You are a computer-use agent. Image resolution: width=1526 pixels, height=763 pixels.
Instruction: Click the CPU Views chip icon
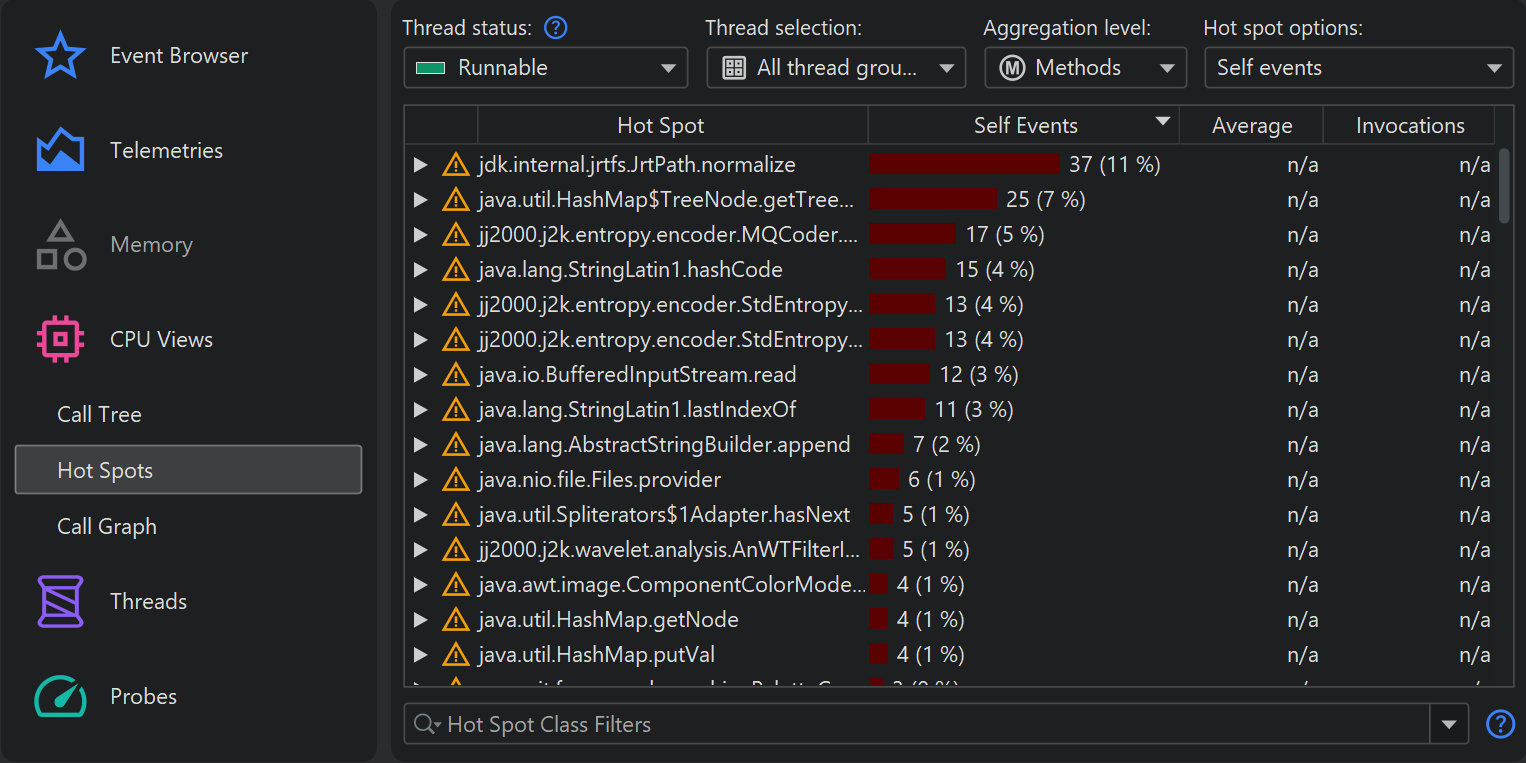(x=60, y=340)
